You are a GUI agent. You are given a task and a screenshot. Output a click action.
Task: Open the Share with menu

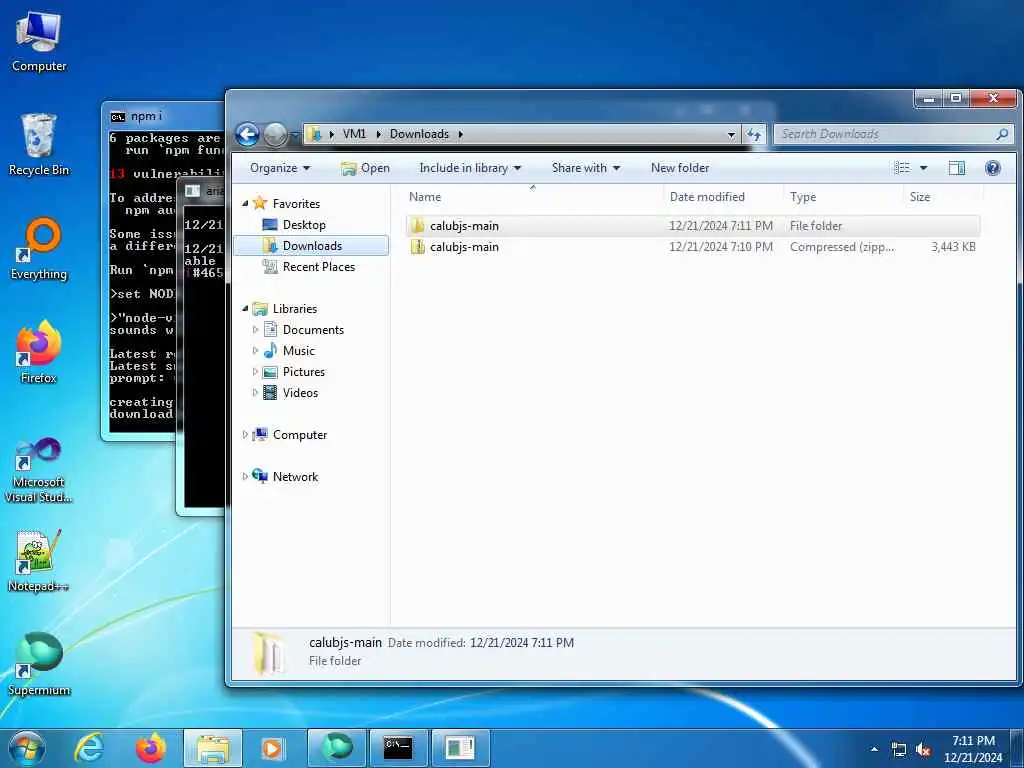(x=585, y=168)
